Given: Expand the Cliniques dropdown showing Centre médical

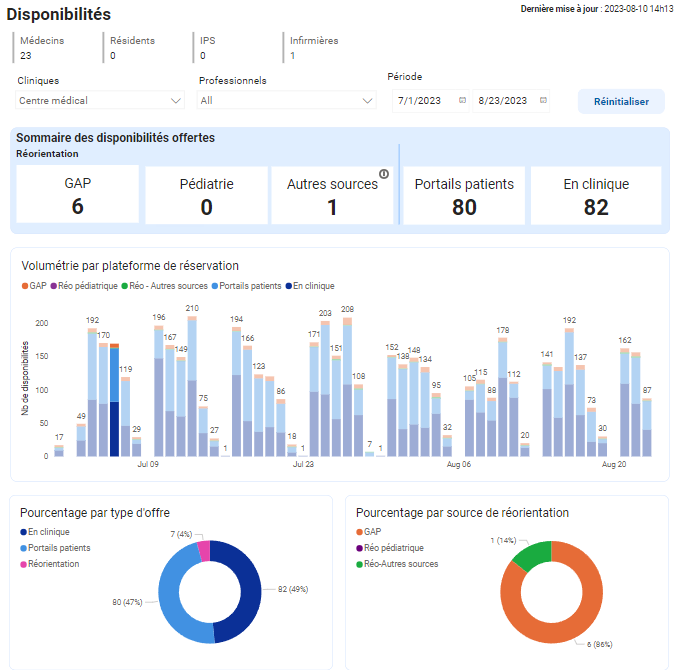Looking at the screenshot, I should click(100, 100).
